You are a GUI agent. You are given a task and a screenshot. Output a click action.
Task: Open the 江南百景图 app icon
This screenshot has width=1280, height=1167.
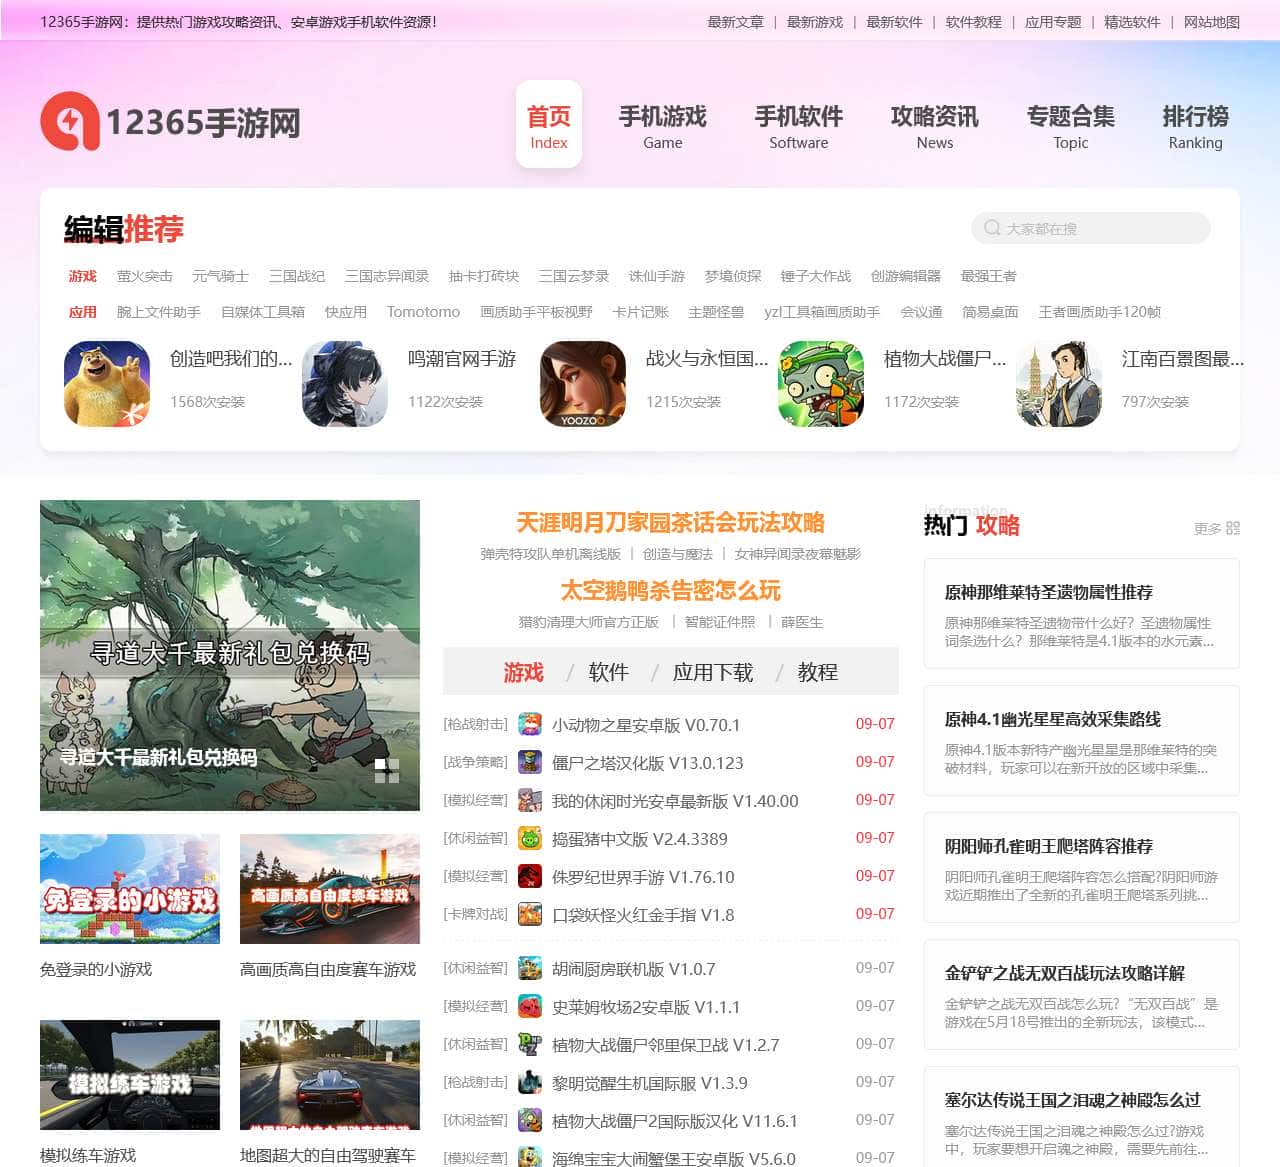click(x=1059, y=384)
